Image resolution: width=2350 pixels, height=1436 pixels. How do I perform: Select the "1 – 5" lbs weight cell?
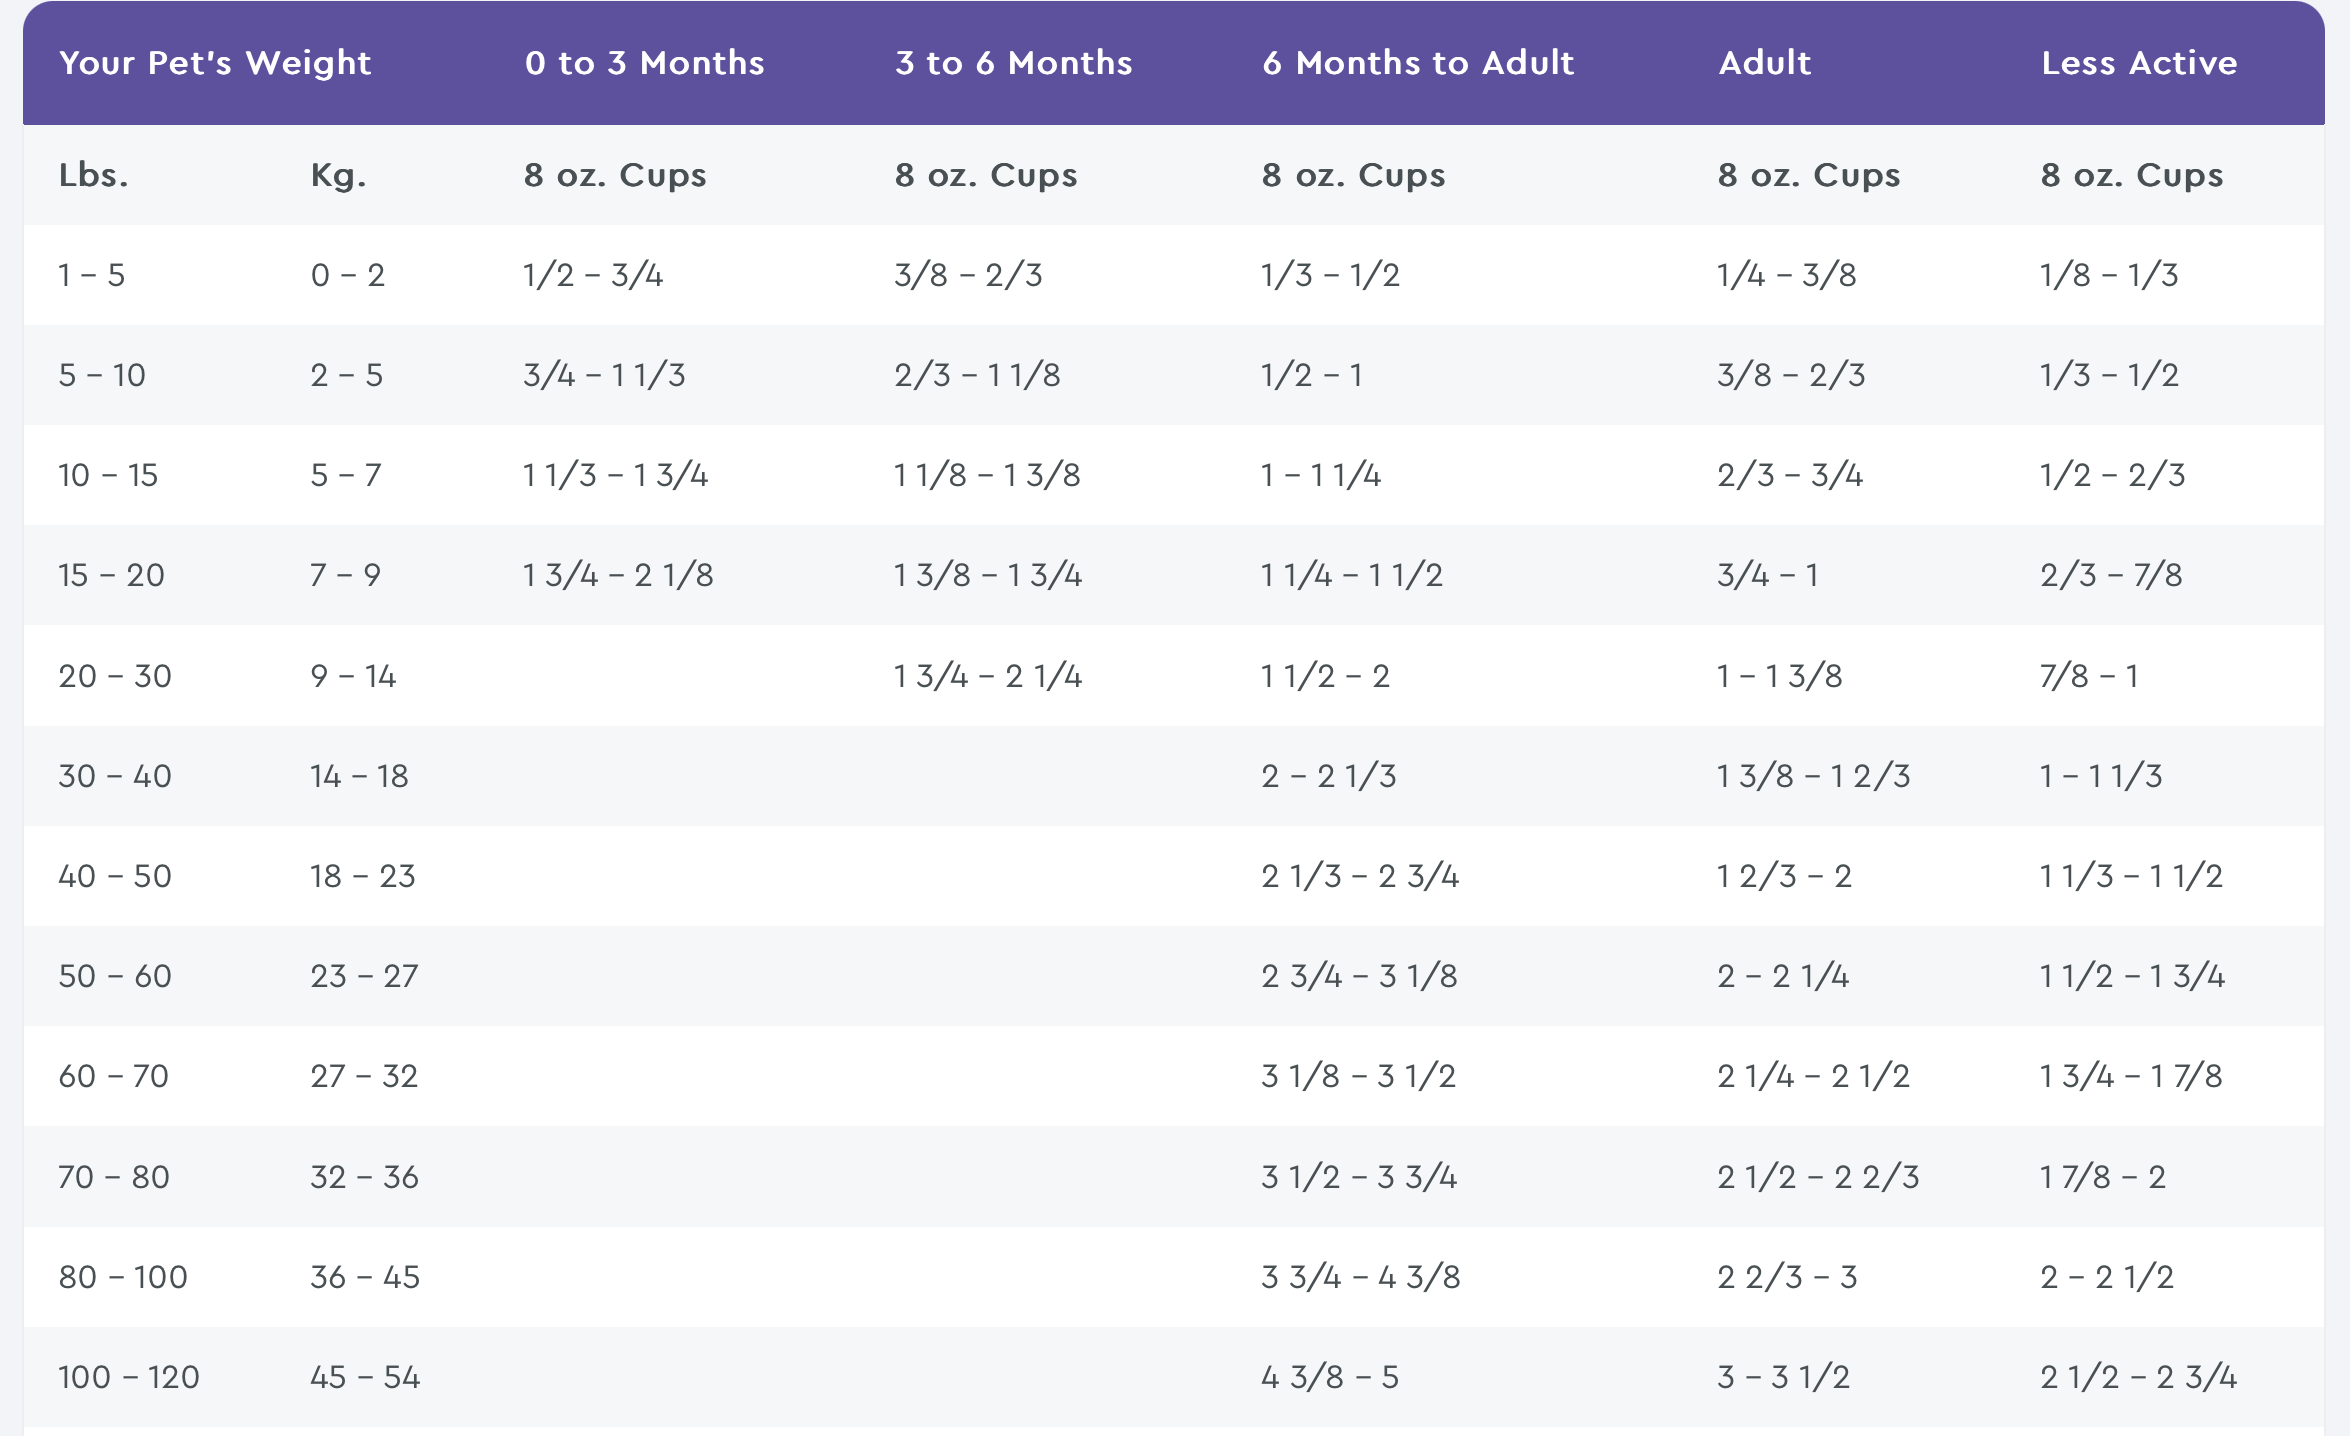(x=91, y=275)
